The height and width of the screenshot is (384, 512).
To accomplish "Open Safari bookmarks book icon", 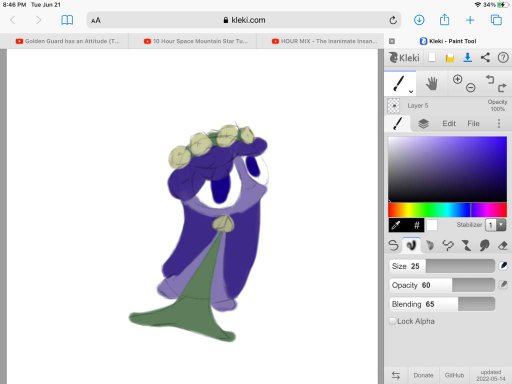I will click(67, 20).
